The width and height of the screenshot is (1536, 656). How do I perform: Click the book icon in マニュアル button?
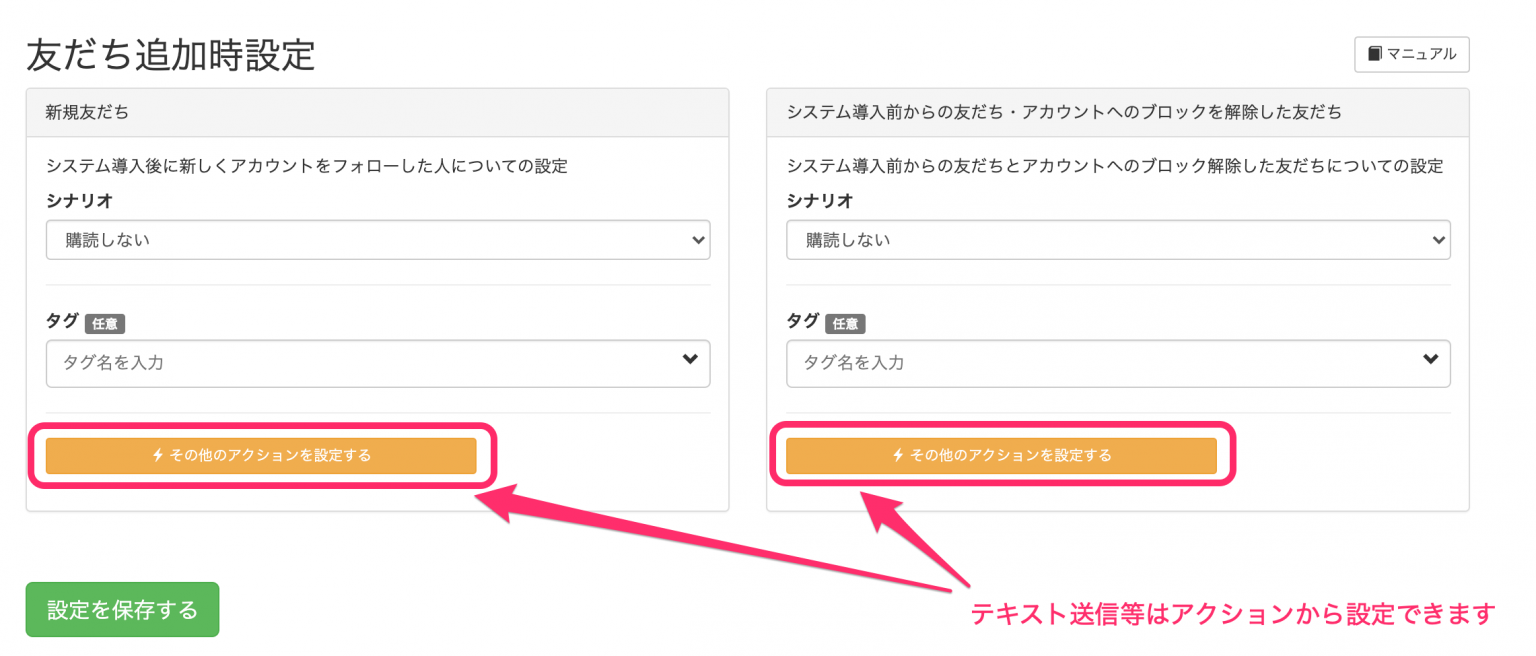[x=1375, y=54]
